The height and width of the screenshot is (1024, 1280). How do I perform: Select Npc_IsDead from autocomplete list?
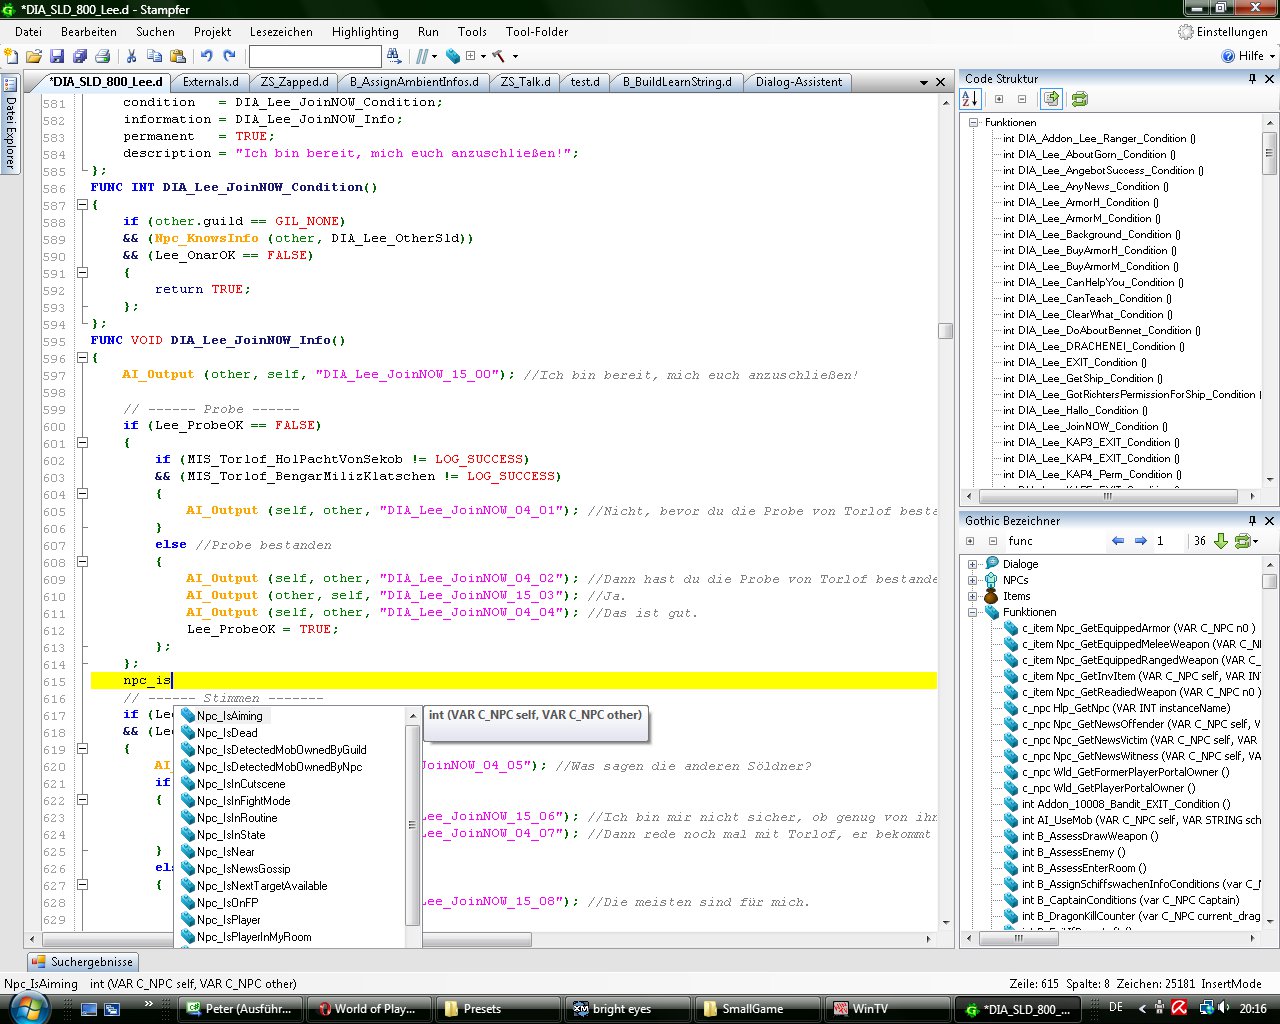227,733
